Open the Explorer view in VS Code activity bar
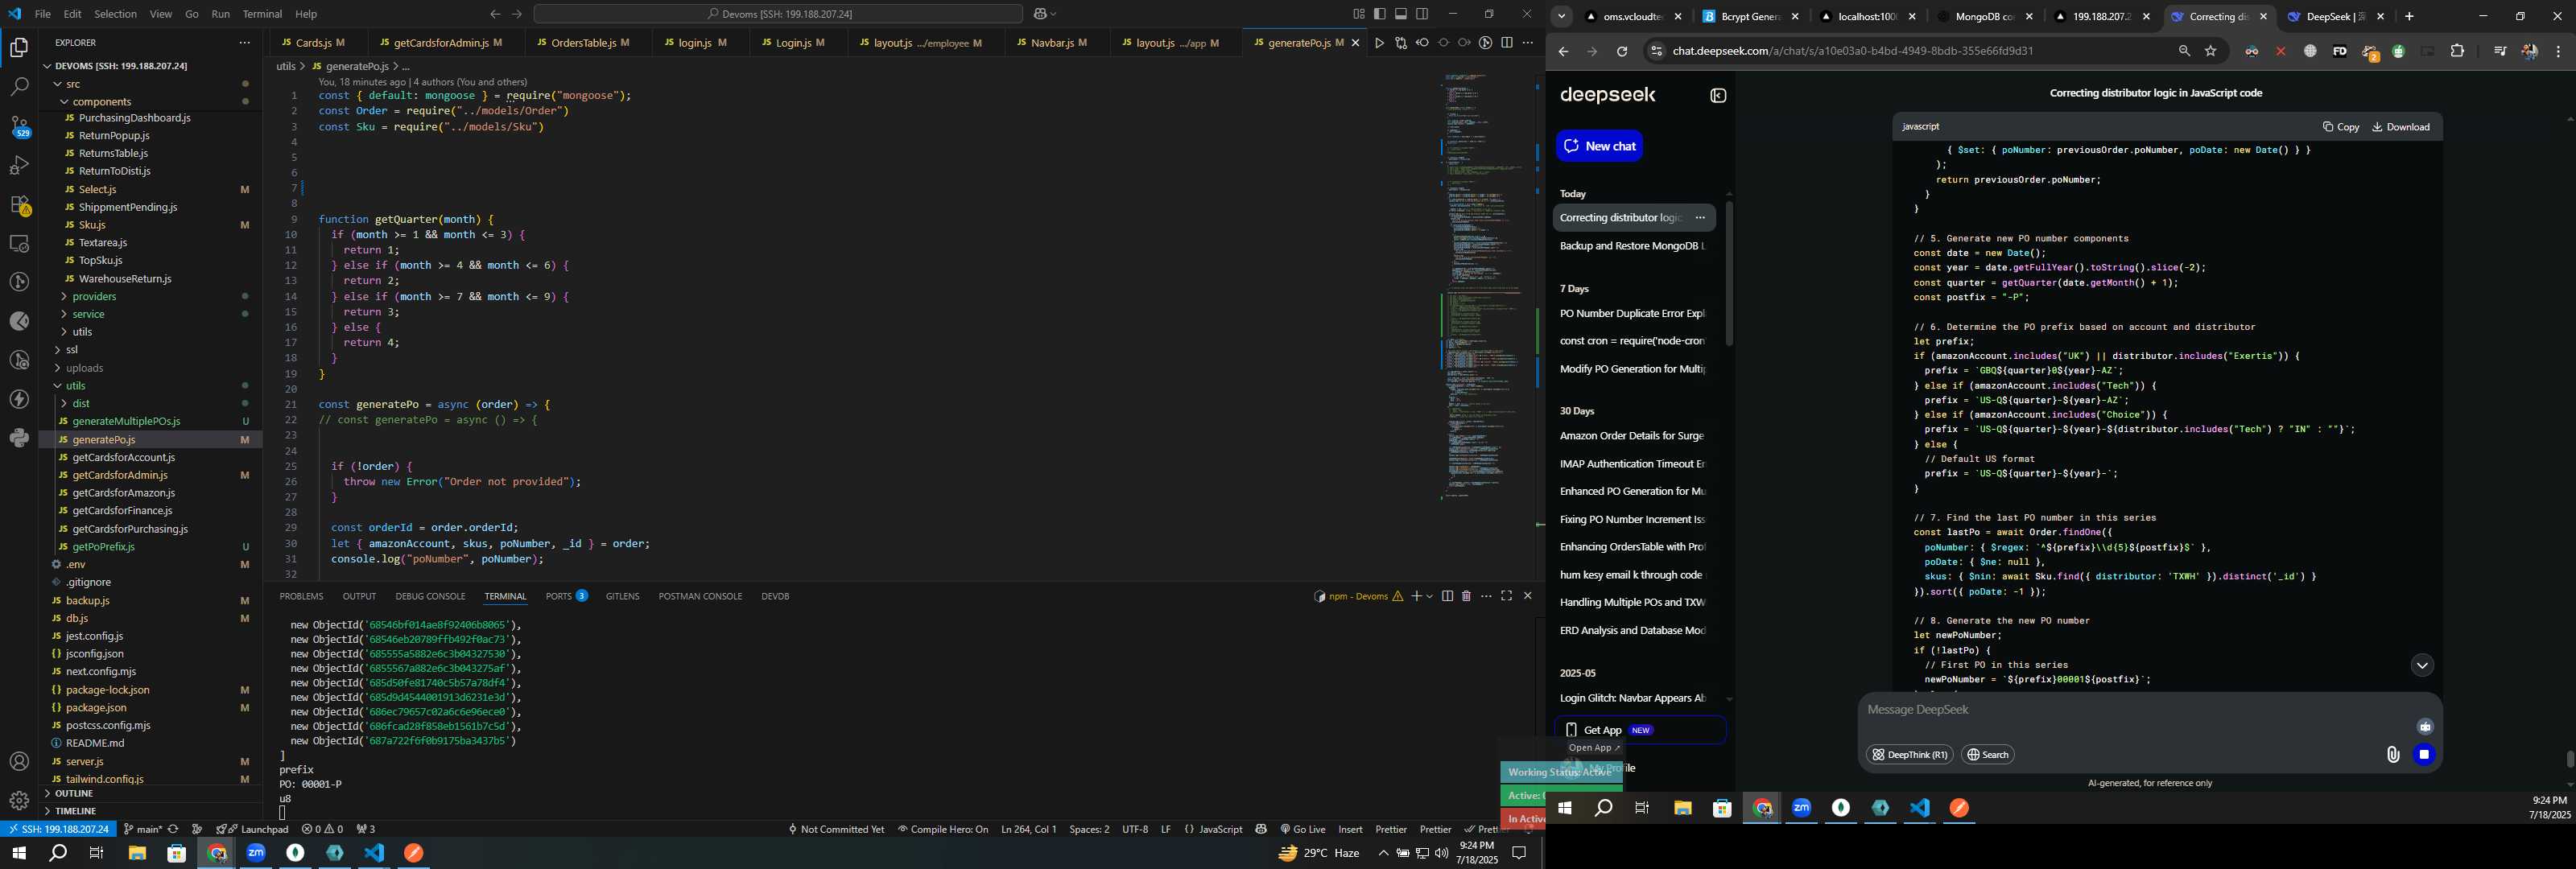2576x869 pixels. coord(19,47)
